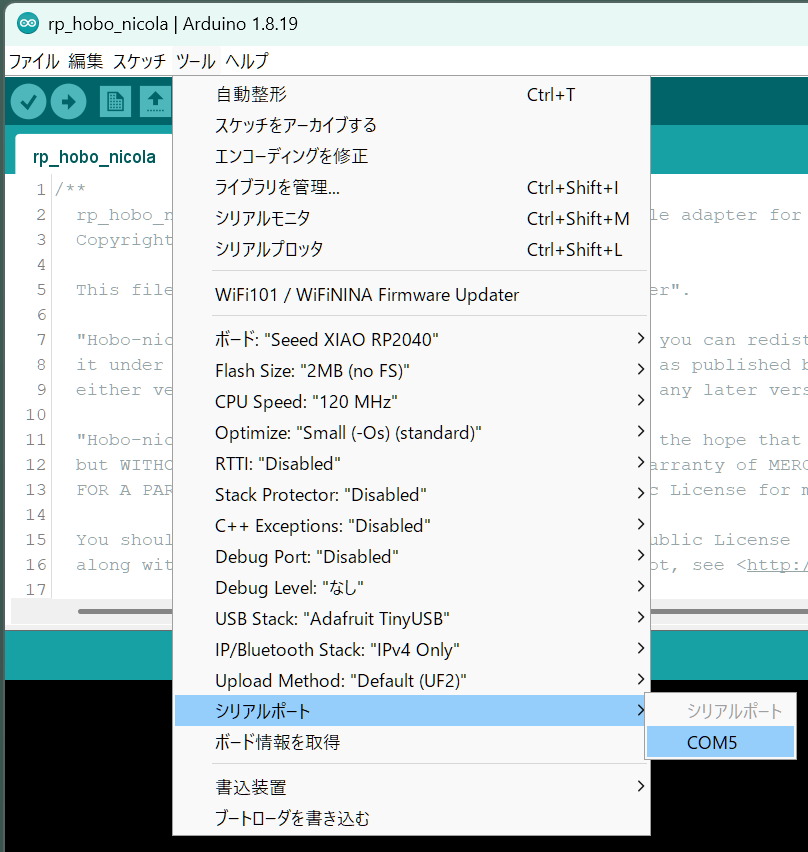Launch WiFi101 / WiFiNINA Firmware Updater
This screenshot has height=852, width=808.
(367, 294)
